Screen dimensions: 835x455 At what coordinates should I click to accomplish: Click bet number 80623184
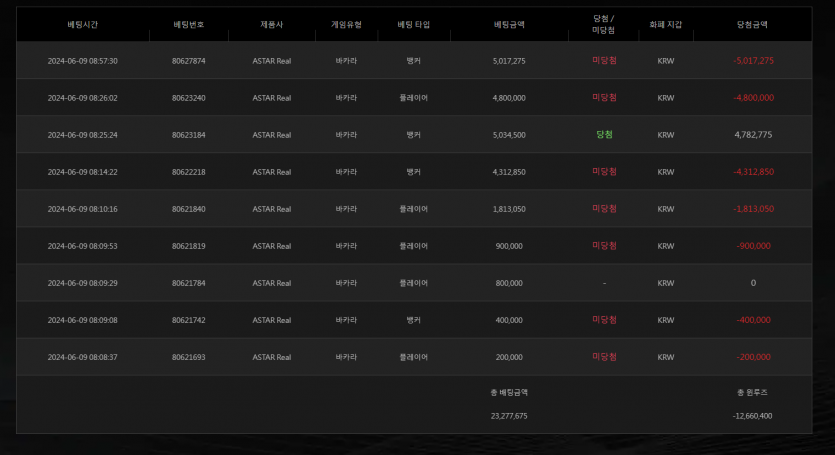[189, 135]
